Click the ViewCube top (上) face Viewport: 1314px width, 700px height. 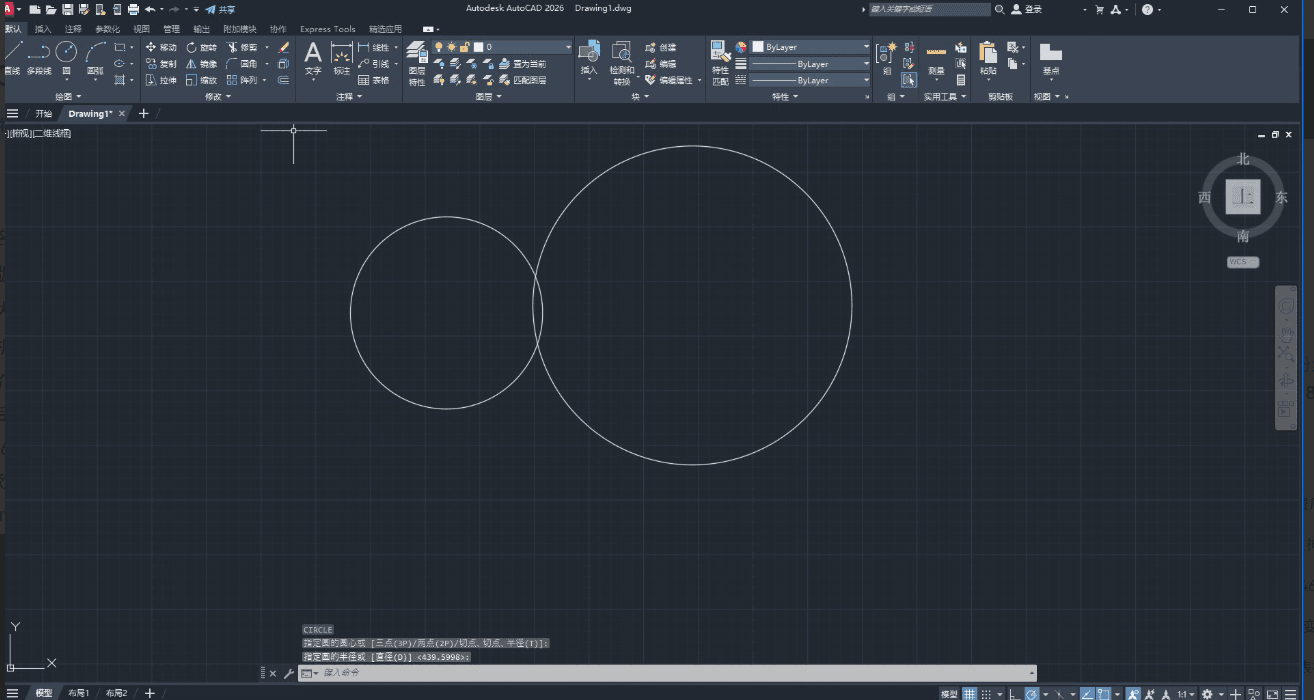[1243, 197]
